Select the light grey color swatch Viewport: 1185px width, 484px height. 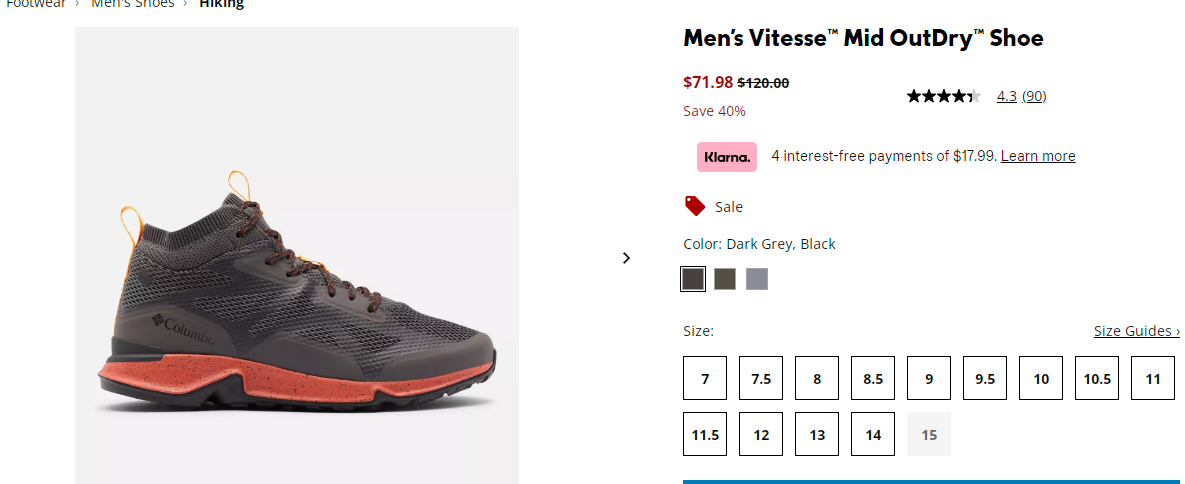[756, 279]
